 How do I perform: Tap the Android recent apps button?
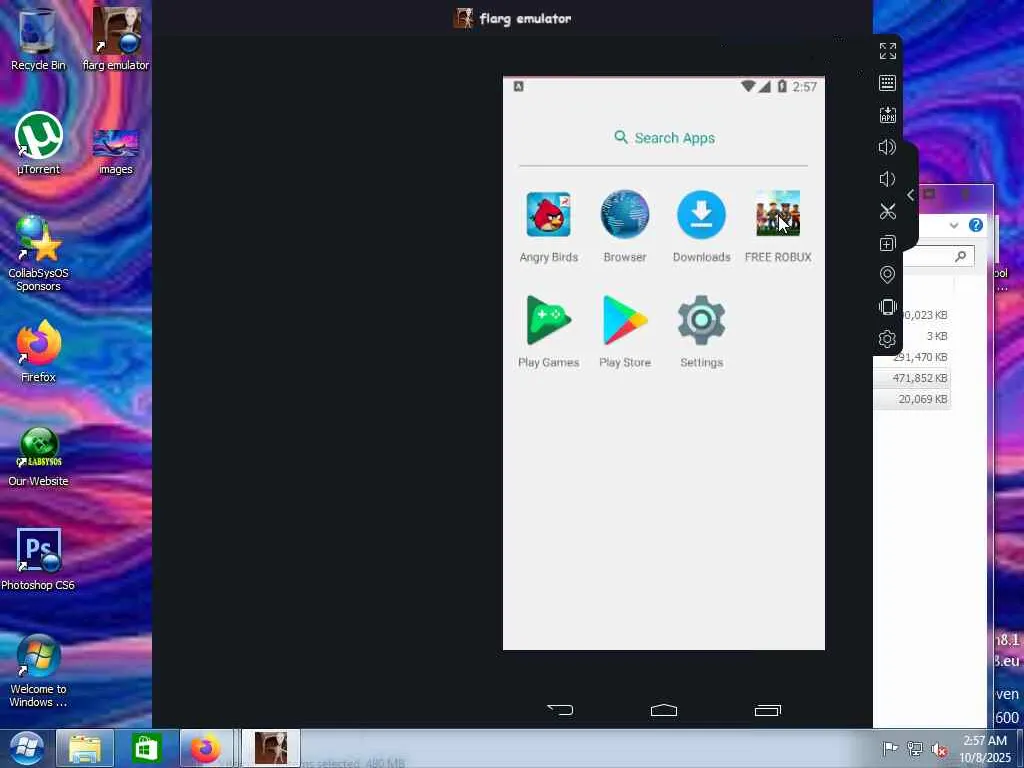(x=768, y=710)
